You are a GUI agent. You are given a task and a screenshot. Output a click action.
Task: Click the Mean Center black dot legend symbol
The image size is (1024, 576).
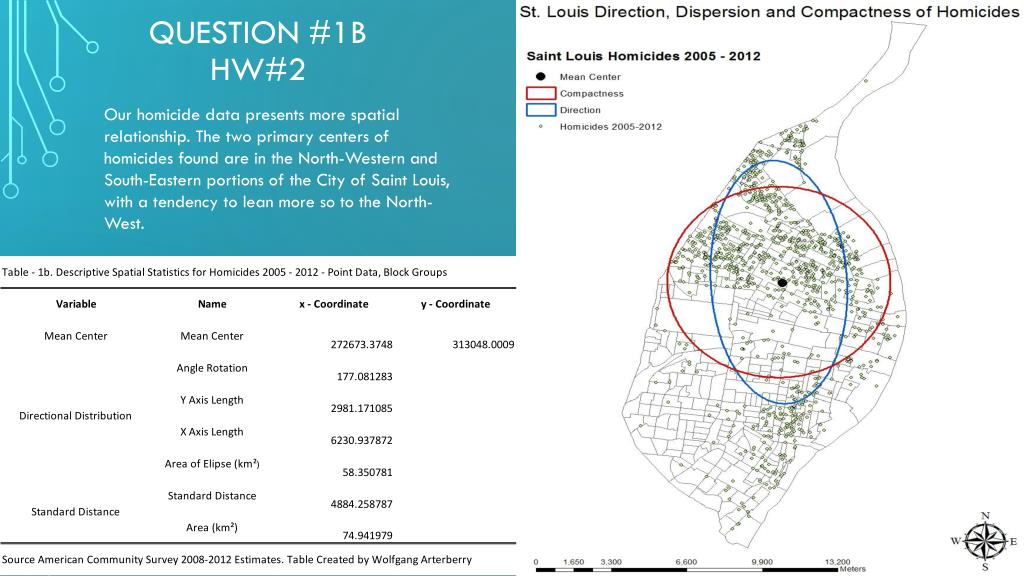[x=540, y=76]
